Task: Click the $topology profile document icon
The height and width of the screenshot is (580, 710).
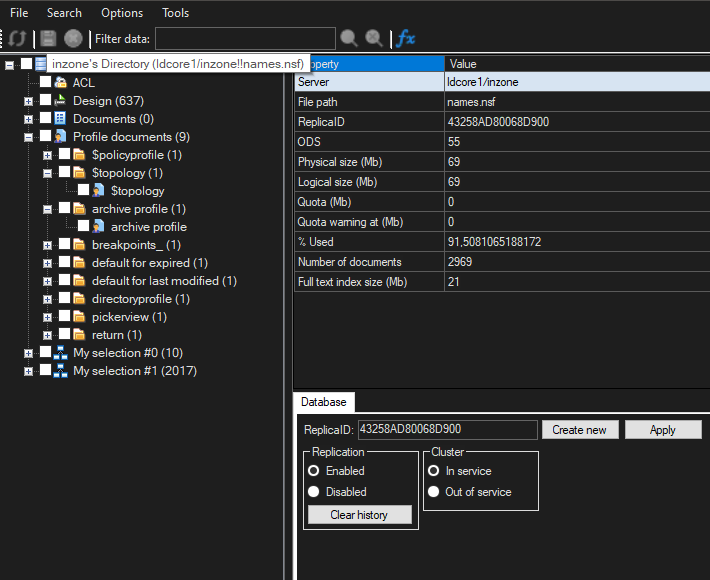Action: tap(99, 190)
